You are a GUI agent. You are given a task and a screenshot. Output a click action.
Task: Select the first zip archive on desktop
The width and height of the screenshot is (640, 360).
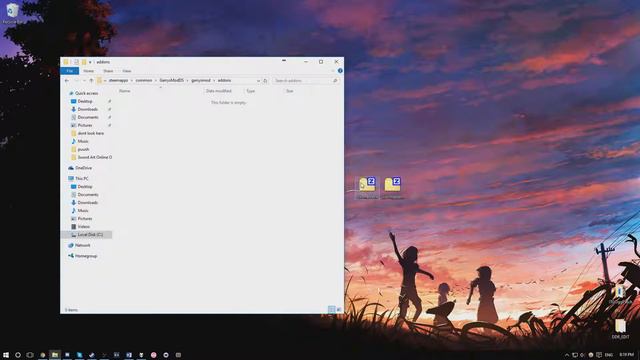367,188
